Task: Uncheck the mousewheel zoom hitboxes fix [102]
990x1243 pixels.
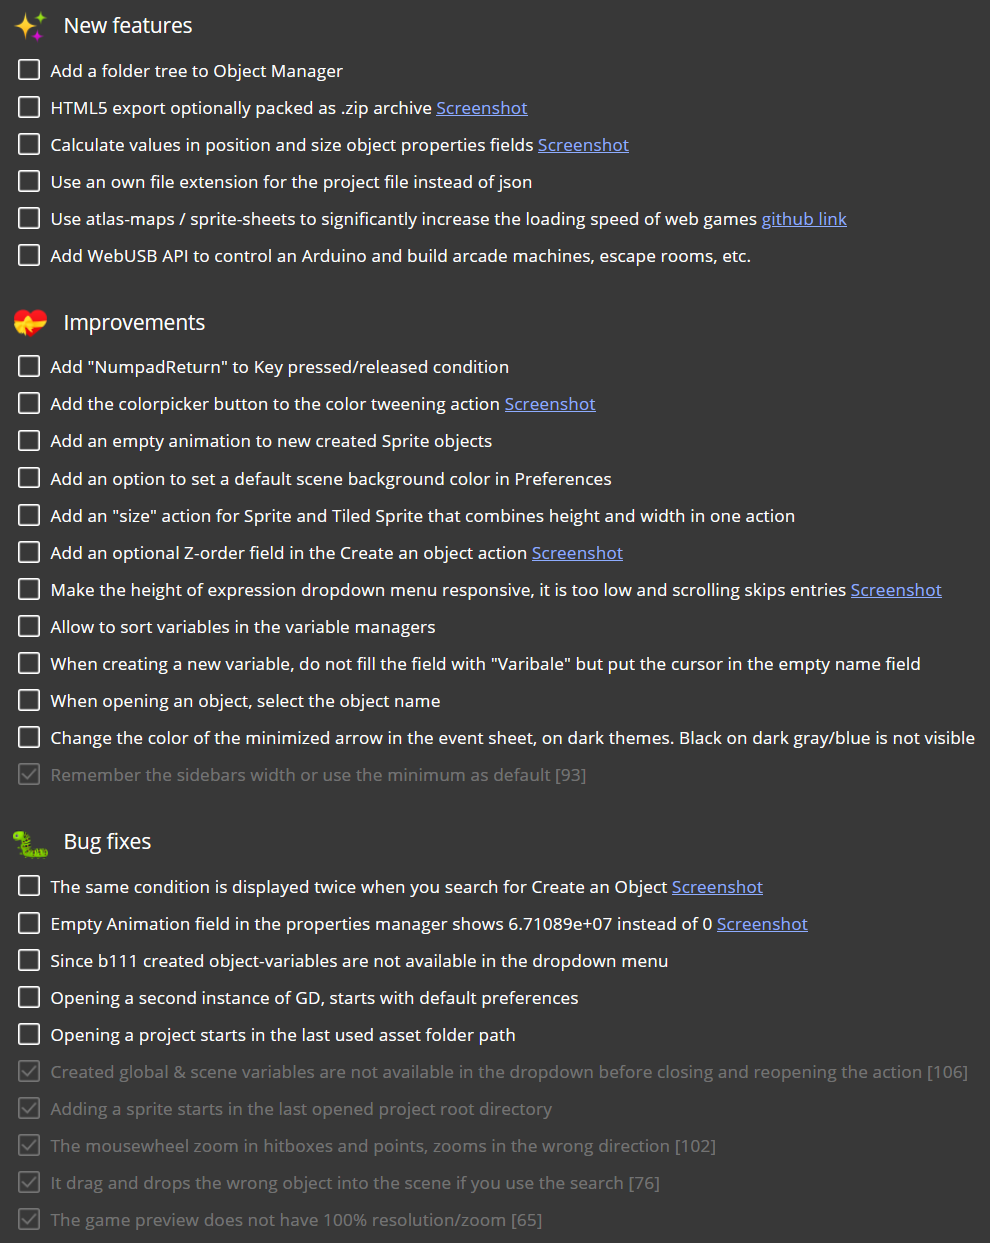Action: click(28, 1145)
